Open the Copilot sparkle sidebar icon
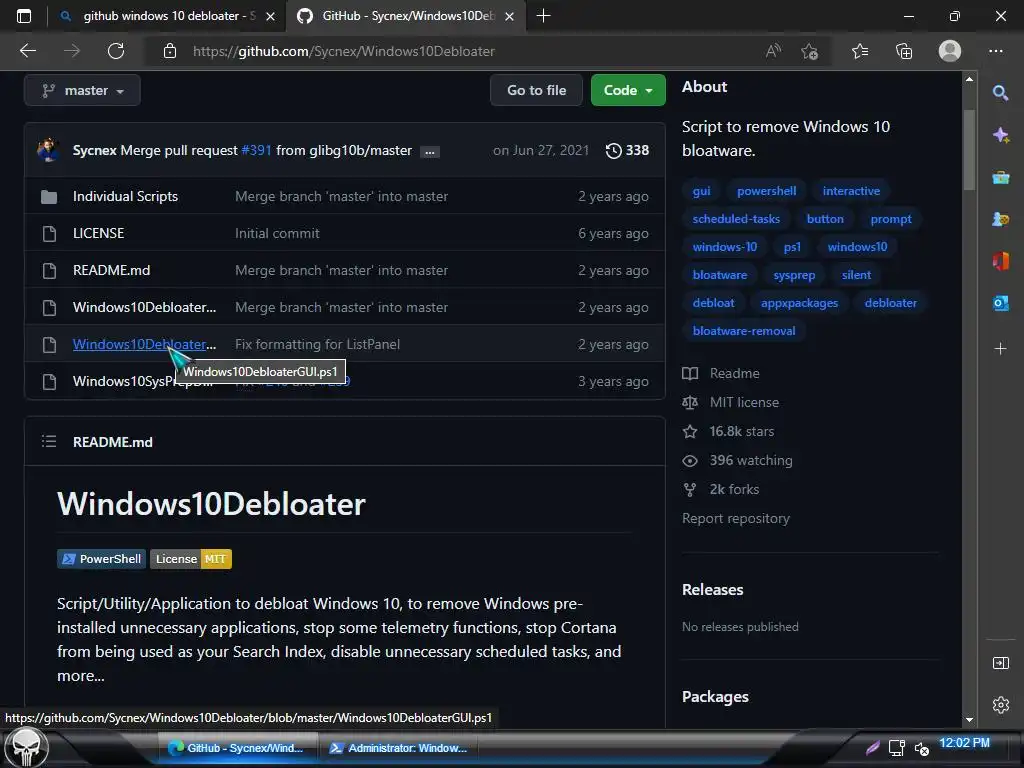This screenshot has width=1024, height=768. [1000, 135]
